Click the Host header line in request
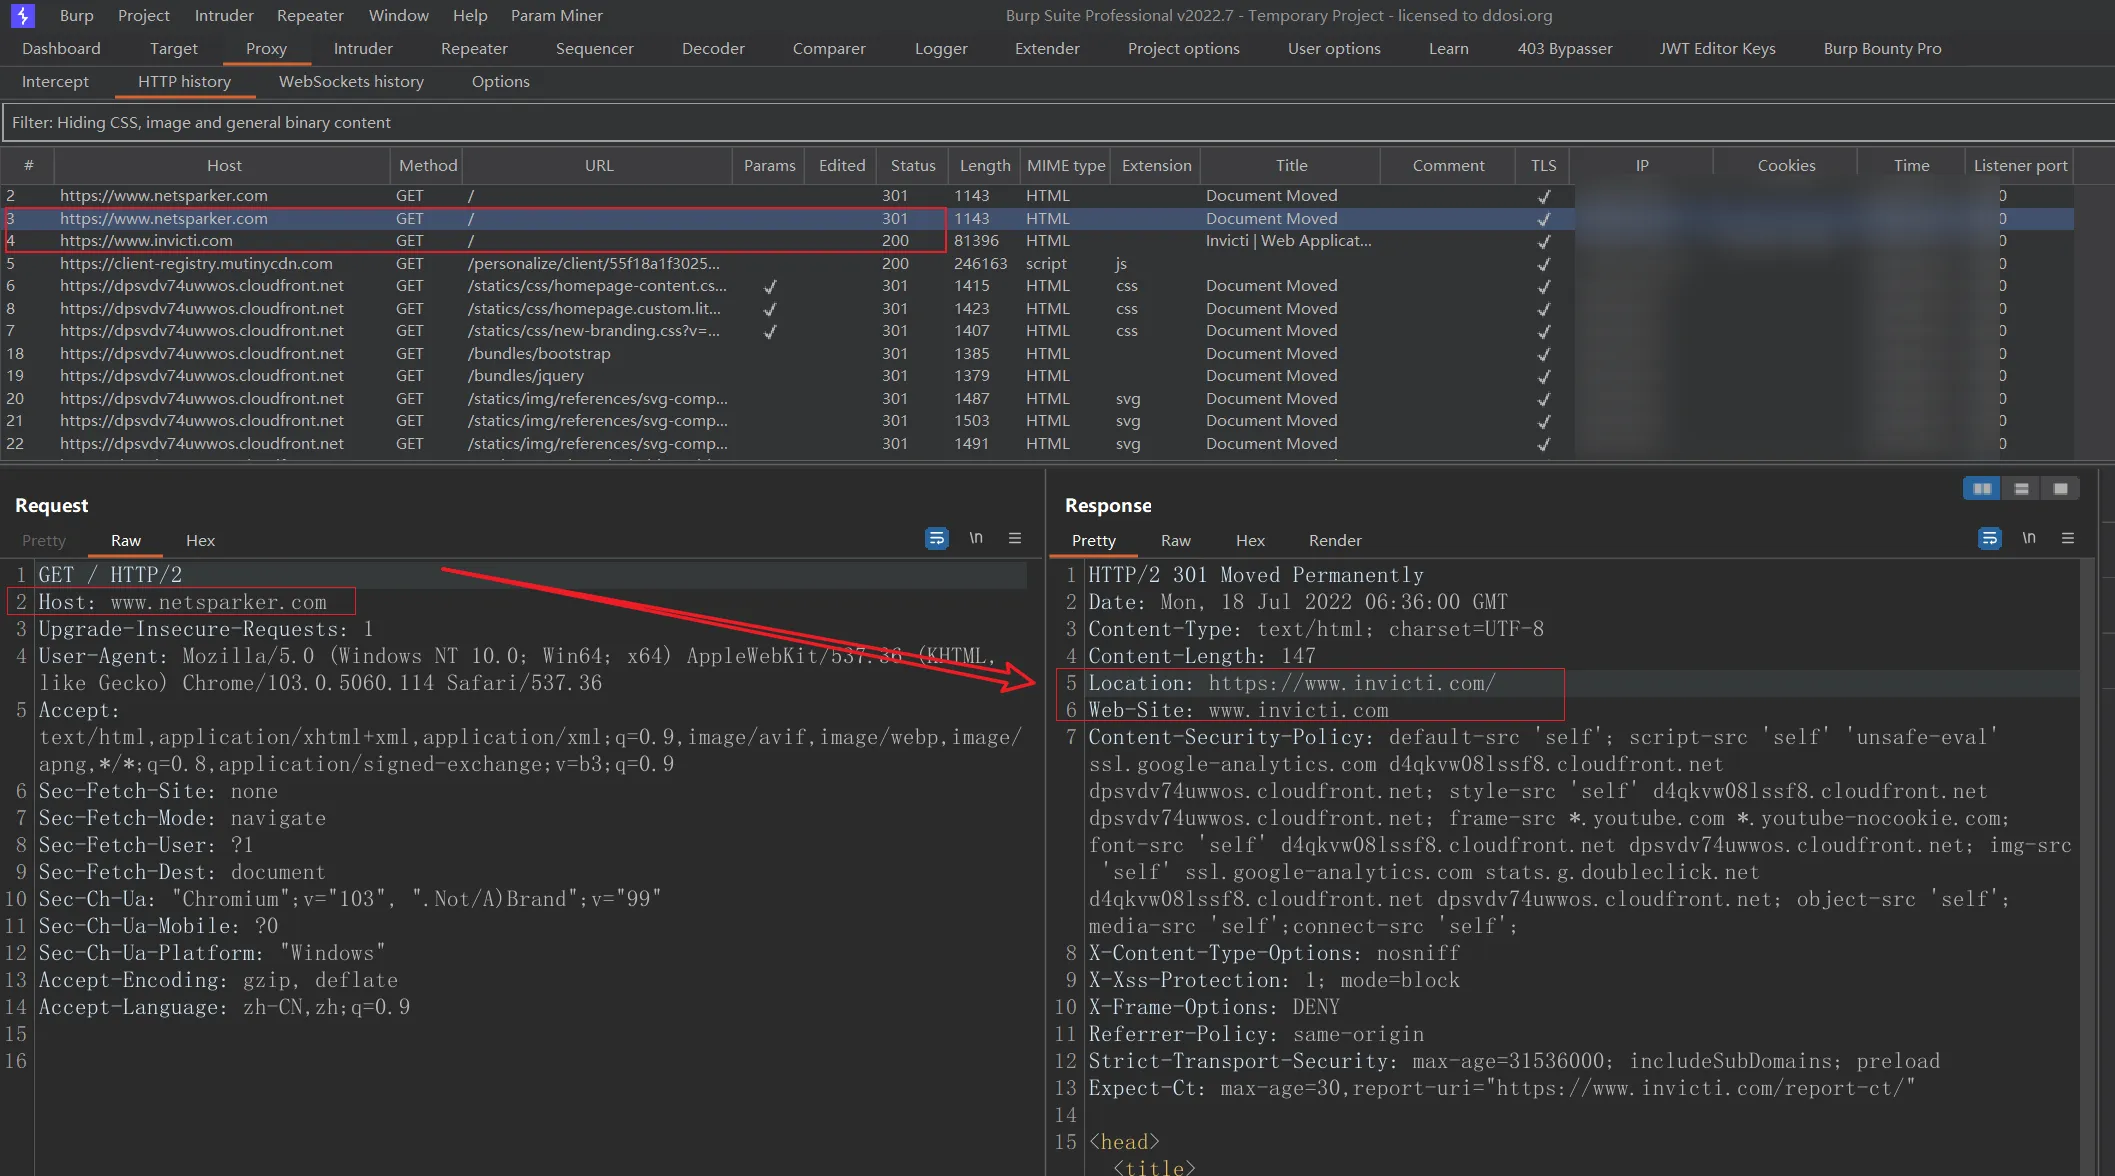The image size is (2115, 1176). (182, 602)
